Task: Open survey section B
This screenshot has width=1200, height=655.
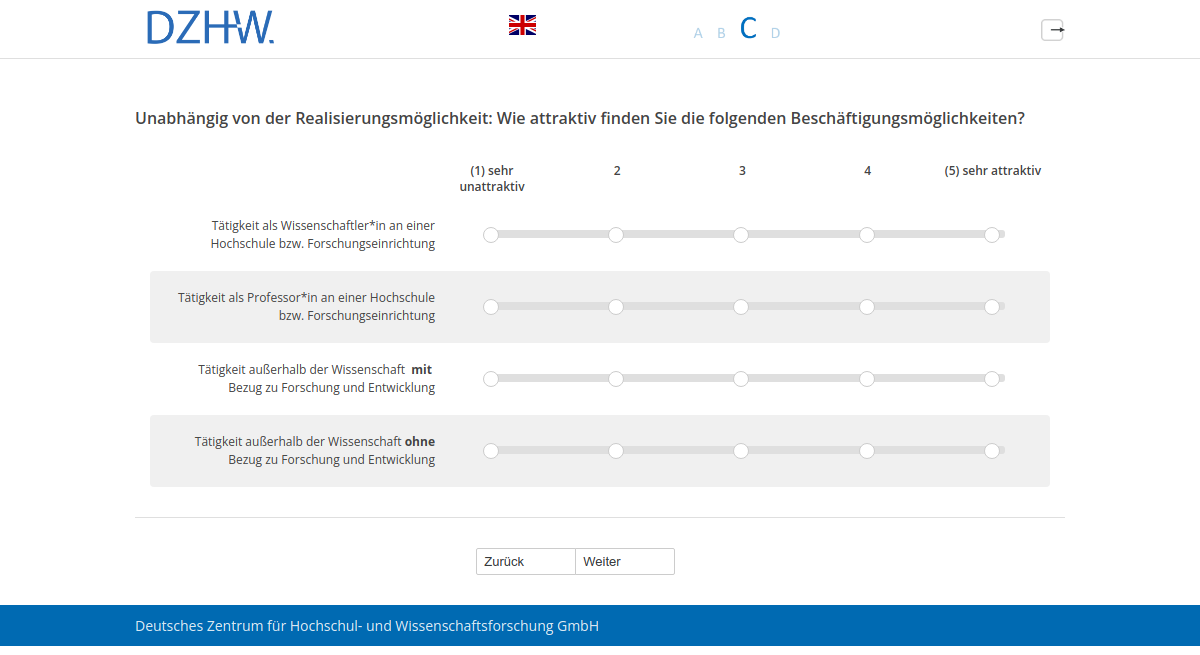Action: pos(721,33)
